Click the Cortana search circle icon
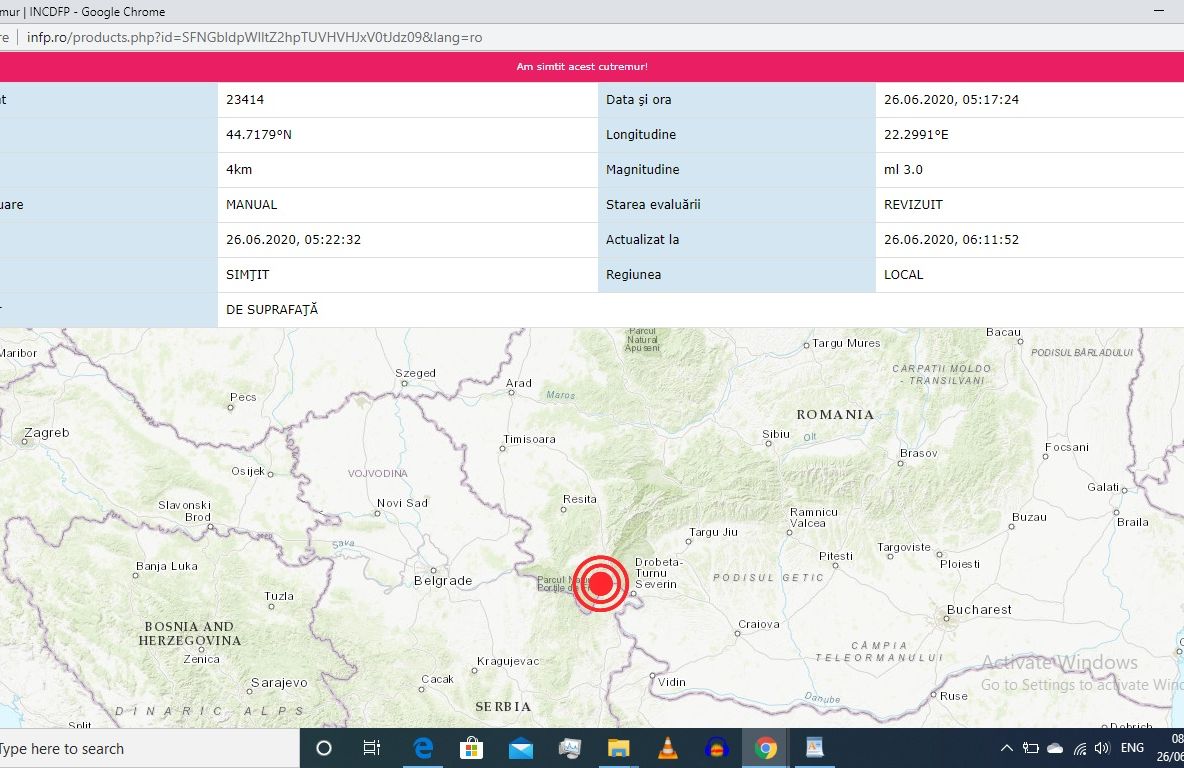This screenshot has width=1184, height=768. tap(323, 747)
